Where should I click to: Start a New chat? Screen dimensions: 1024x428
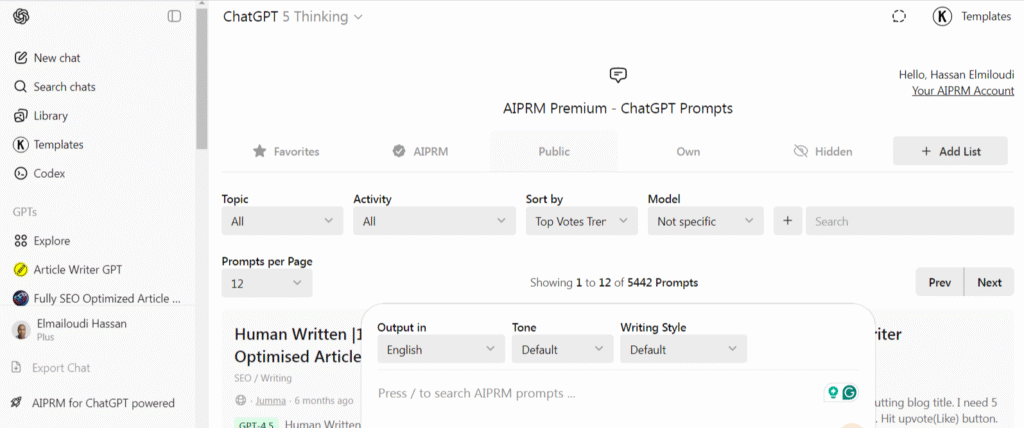(x=57, y=58)
